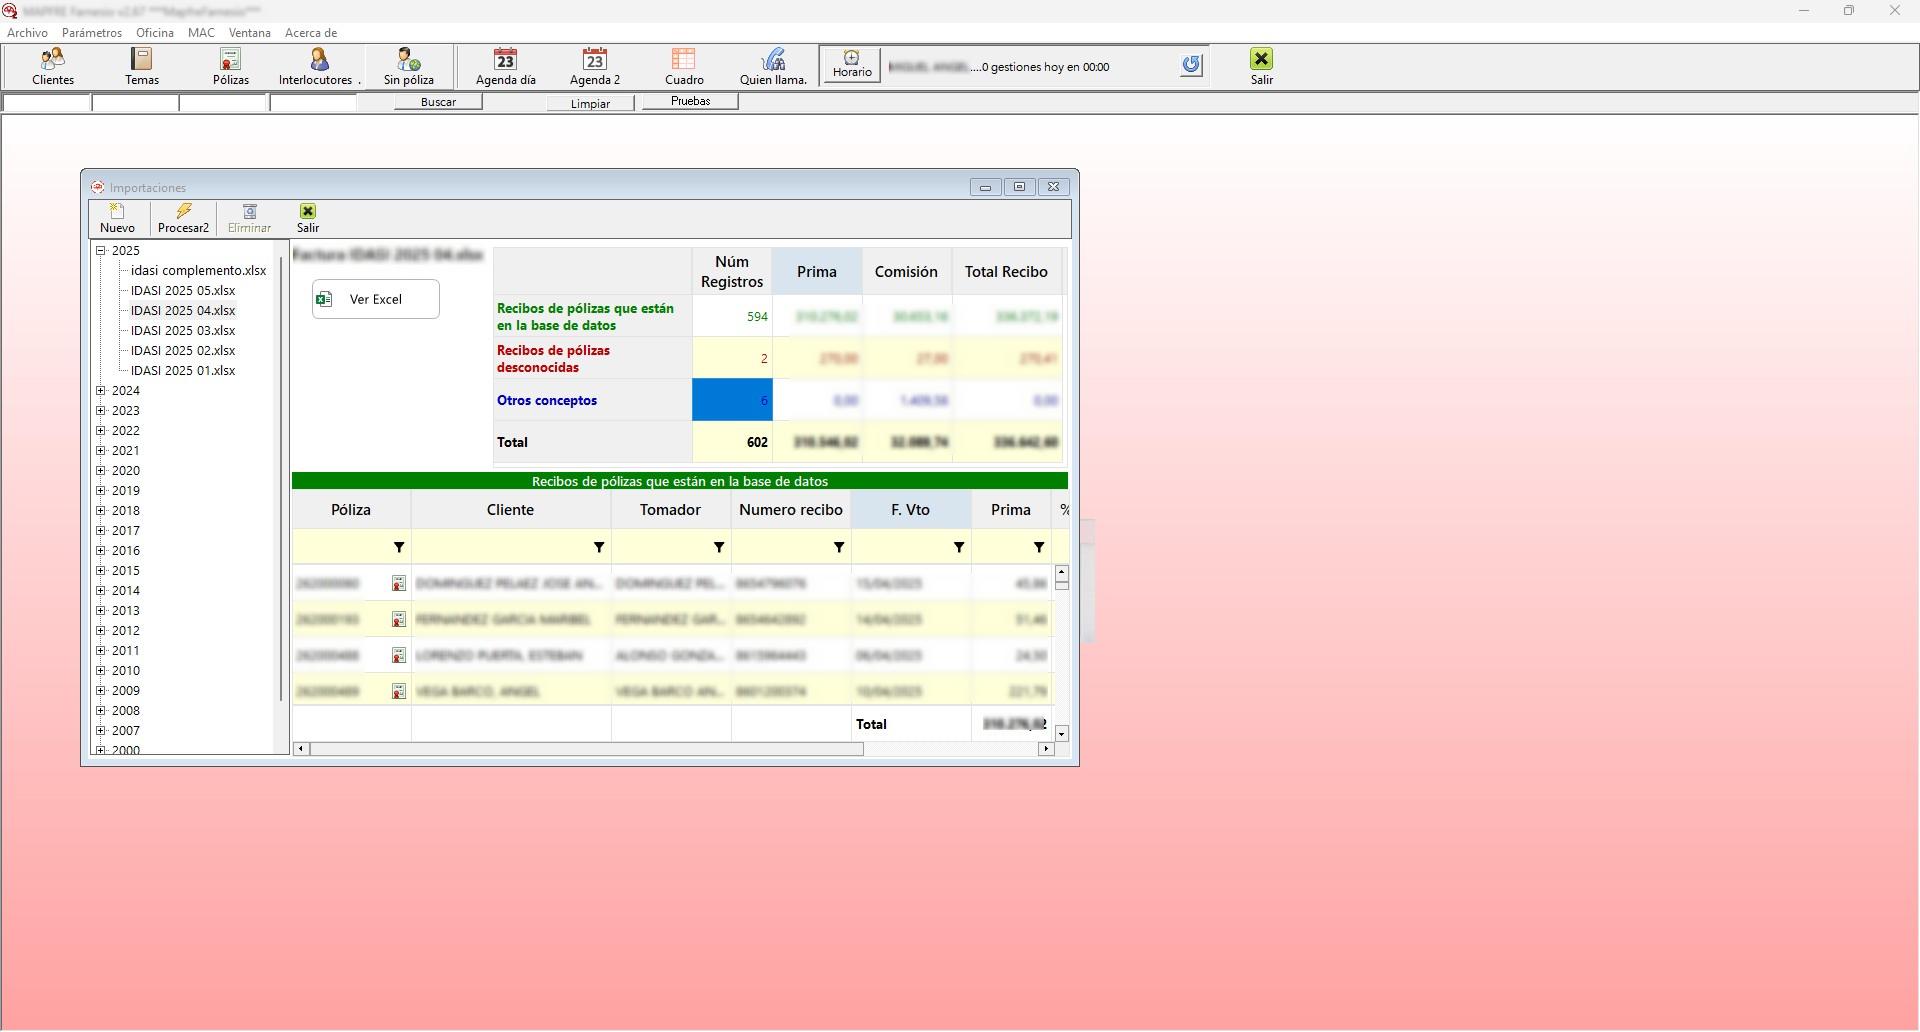Collapse the 2025 tree node

101,251
